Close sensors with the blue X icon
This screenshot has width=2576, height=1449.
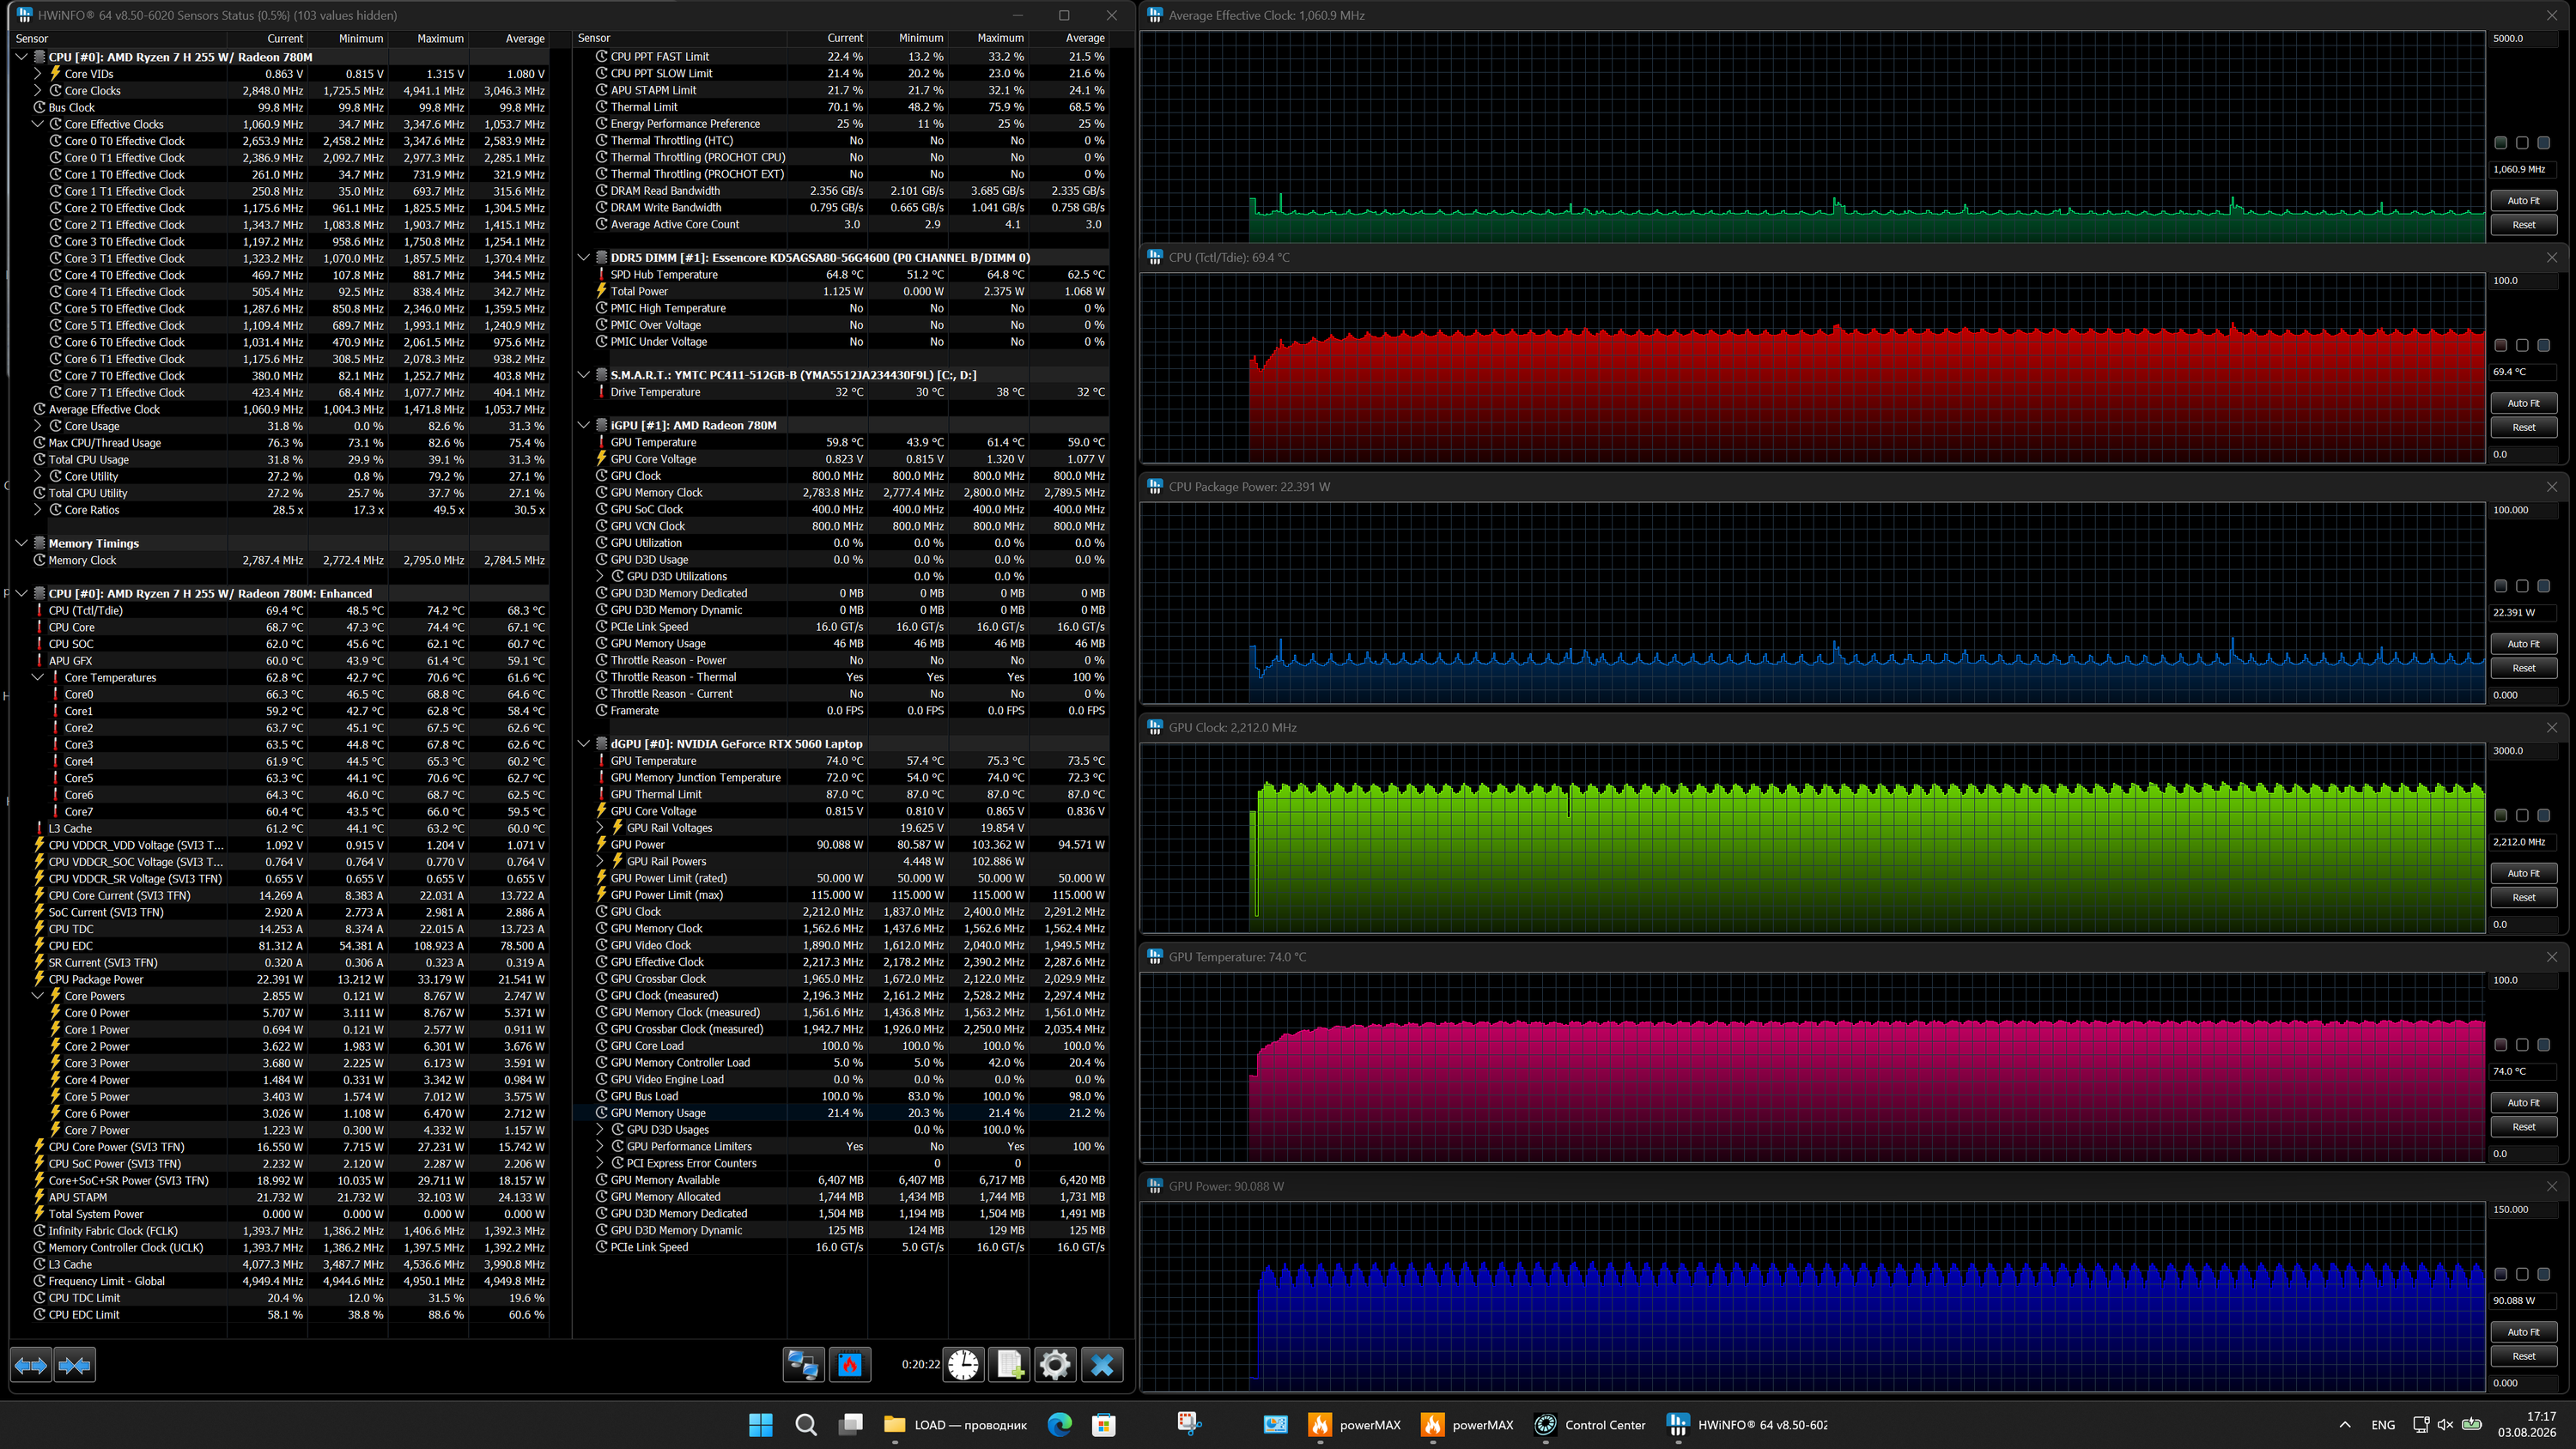click(1103, 1364)
